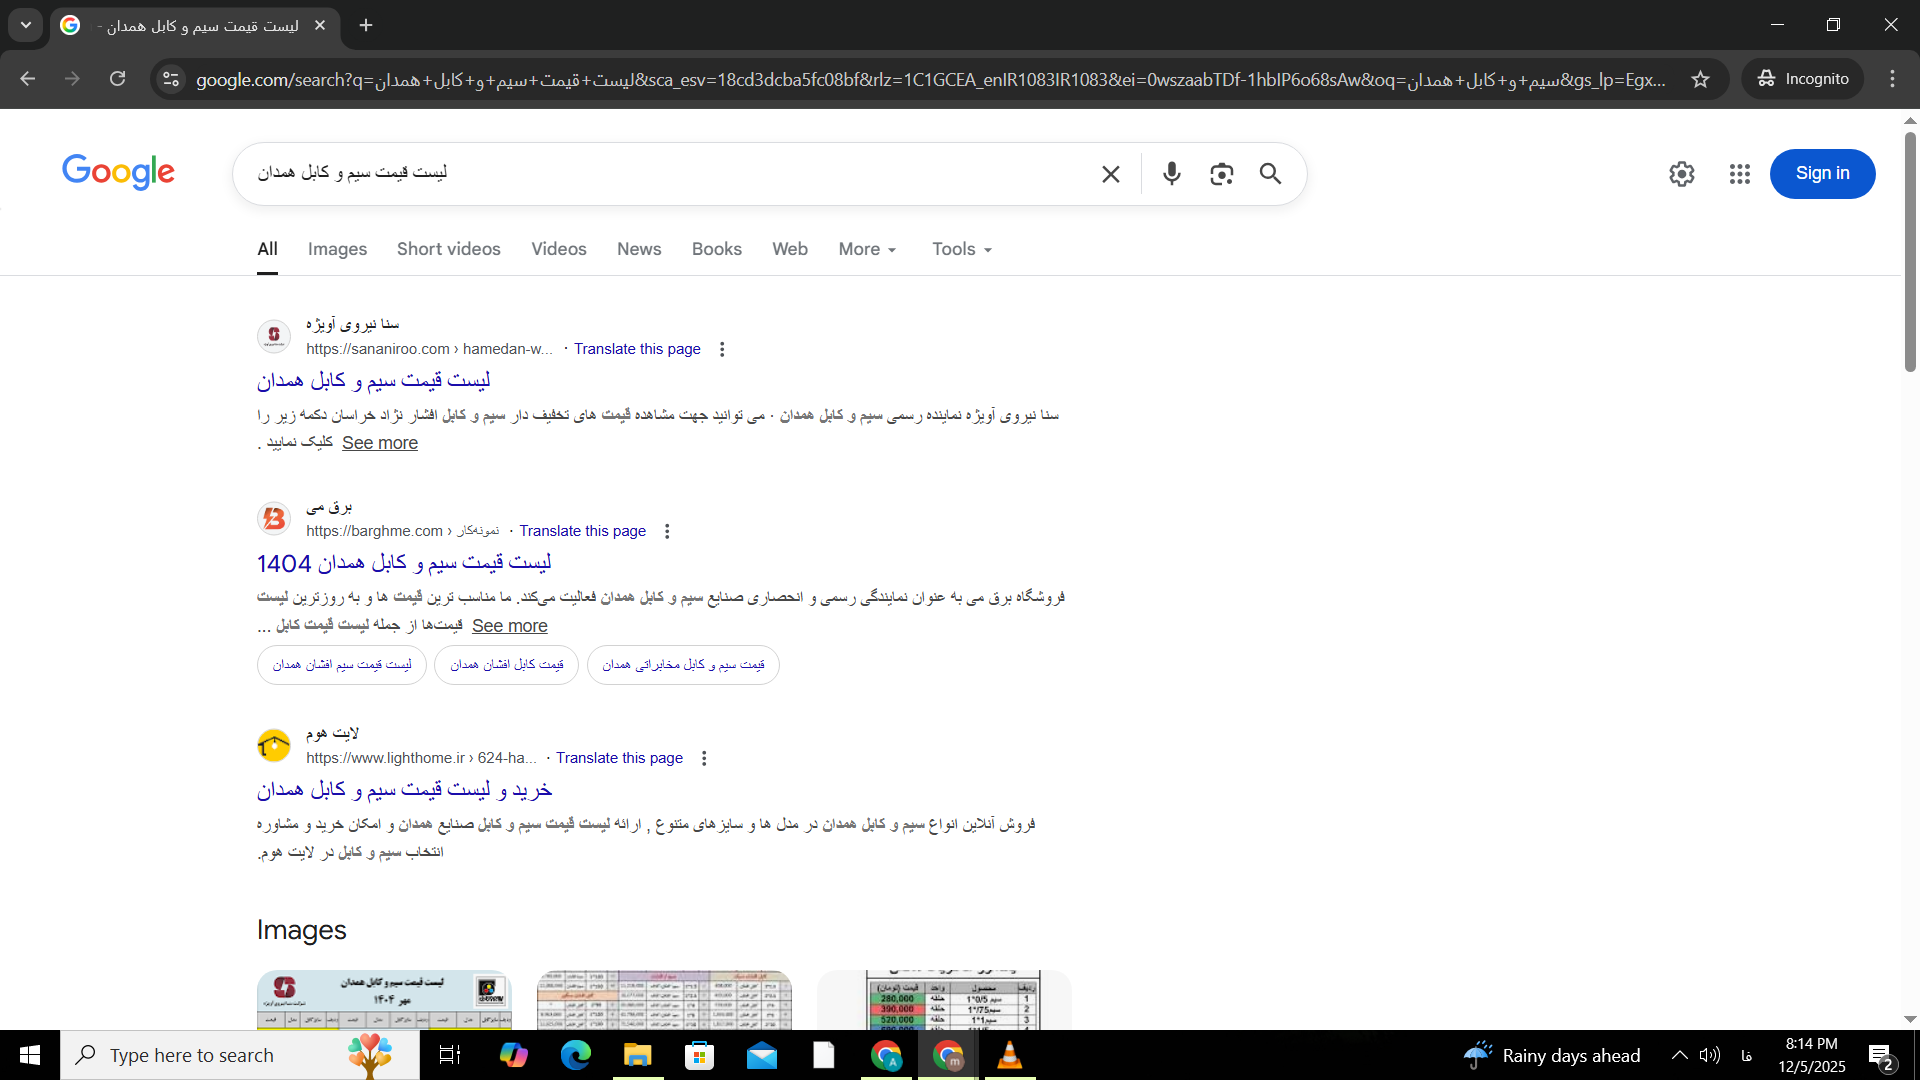Image resolution: width=1920 pixels, height=1080 pixels.
Task: Click the site information icon in address bar
Action: coord(171,79)
